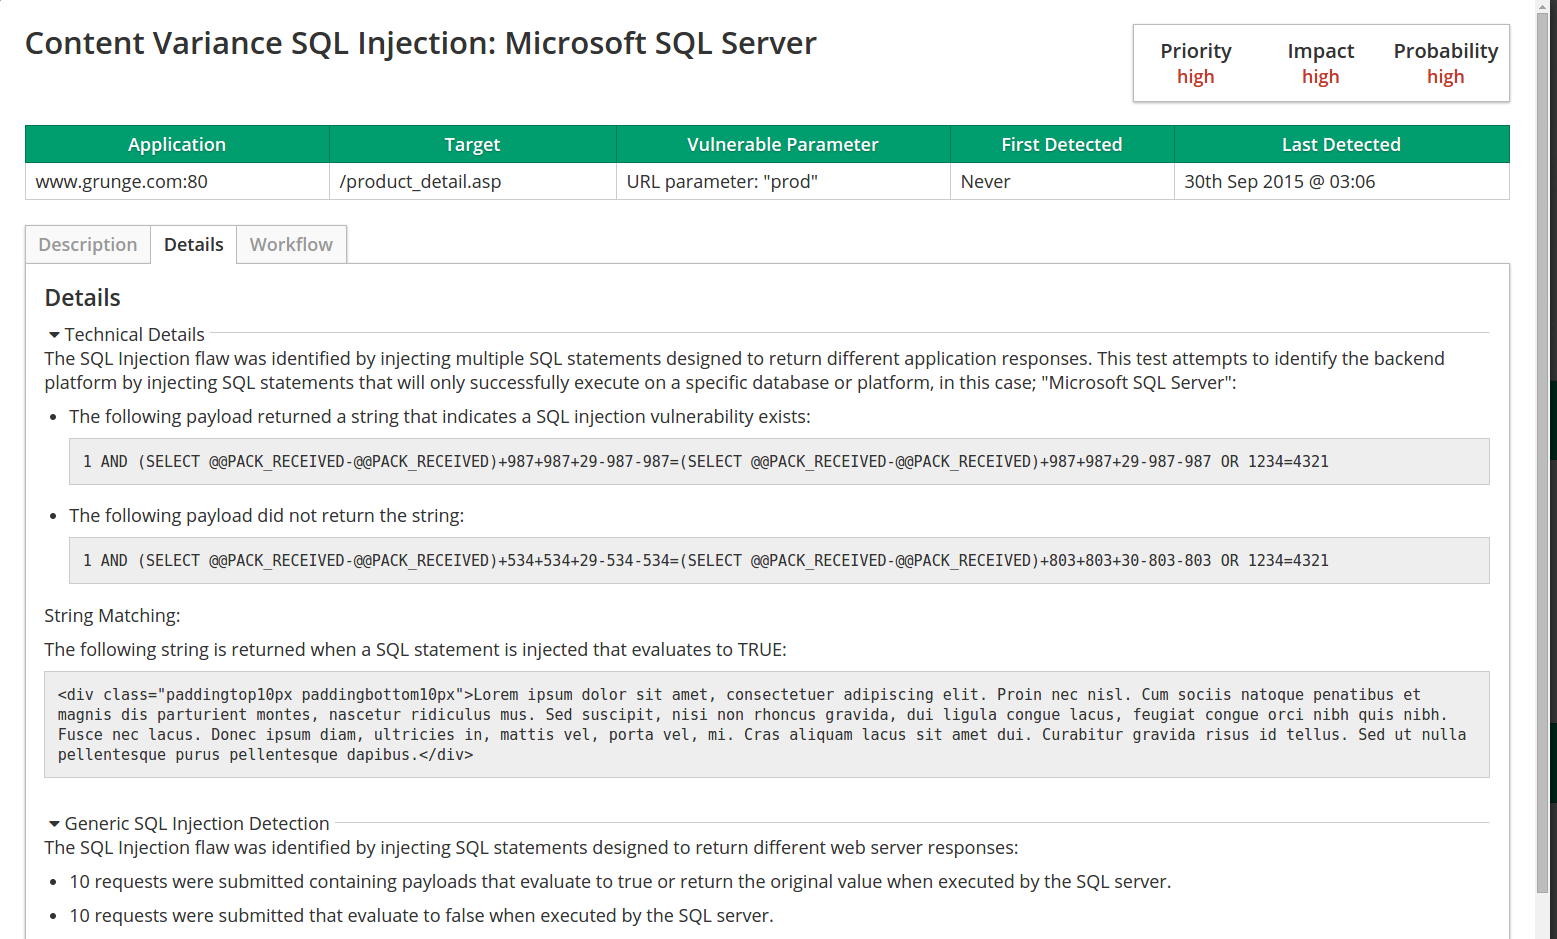Click the payload code block containing +534+534+29
Viewport: 1557px width, 939px height.
tap(778, 561)
